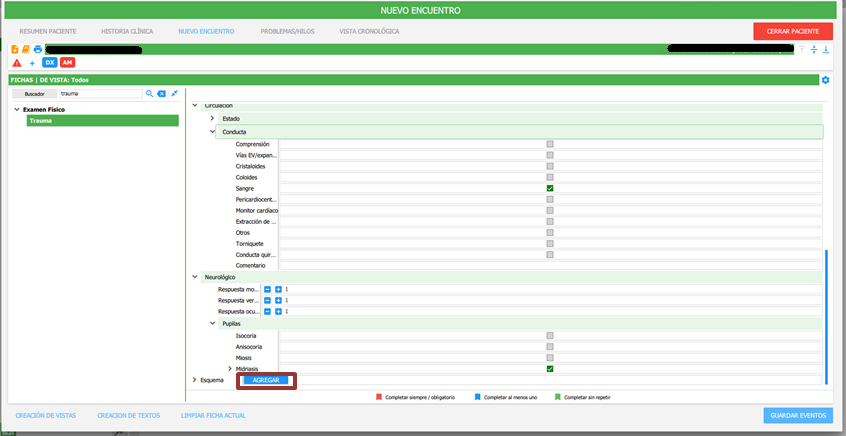The image size is (846, 436).
Task: Click into the Buscador search field
Action: tap(100, 93)
